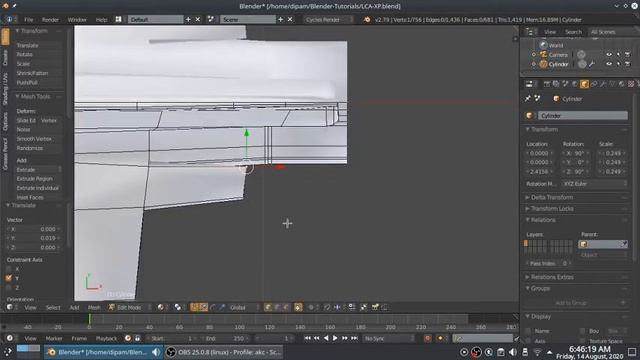Open the Window menu
640x360 pixels.
click(x=77, y=20)
